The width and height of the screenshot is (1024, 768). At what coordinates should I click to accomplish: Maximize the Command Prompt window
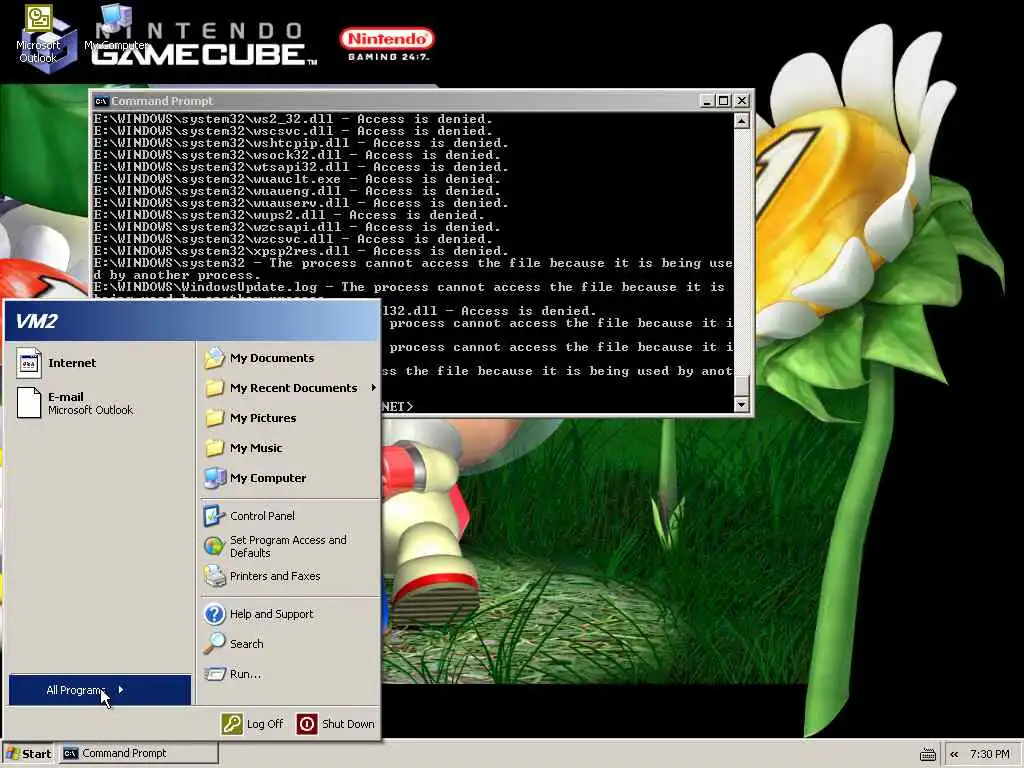pyautogui.click(x=724, y=101)
